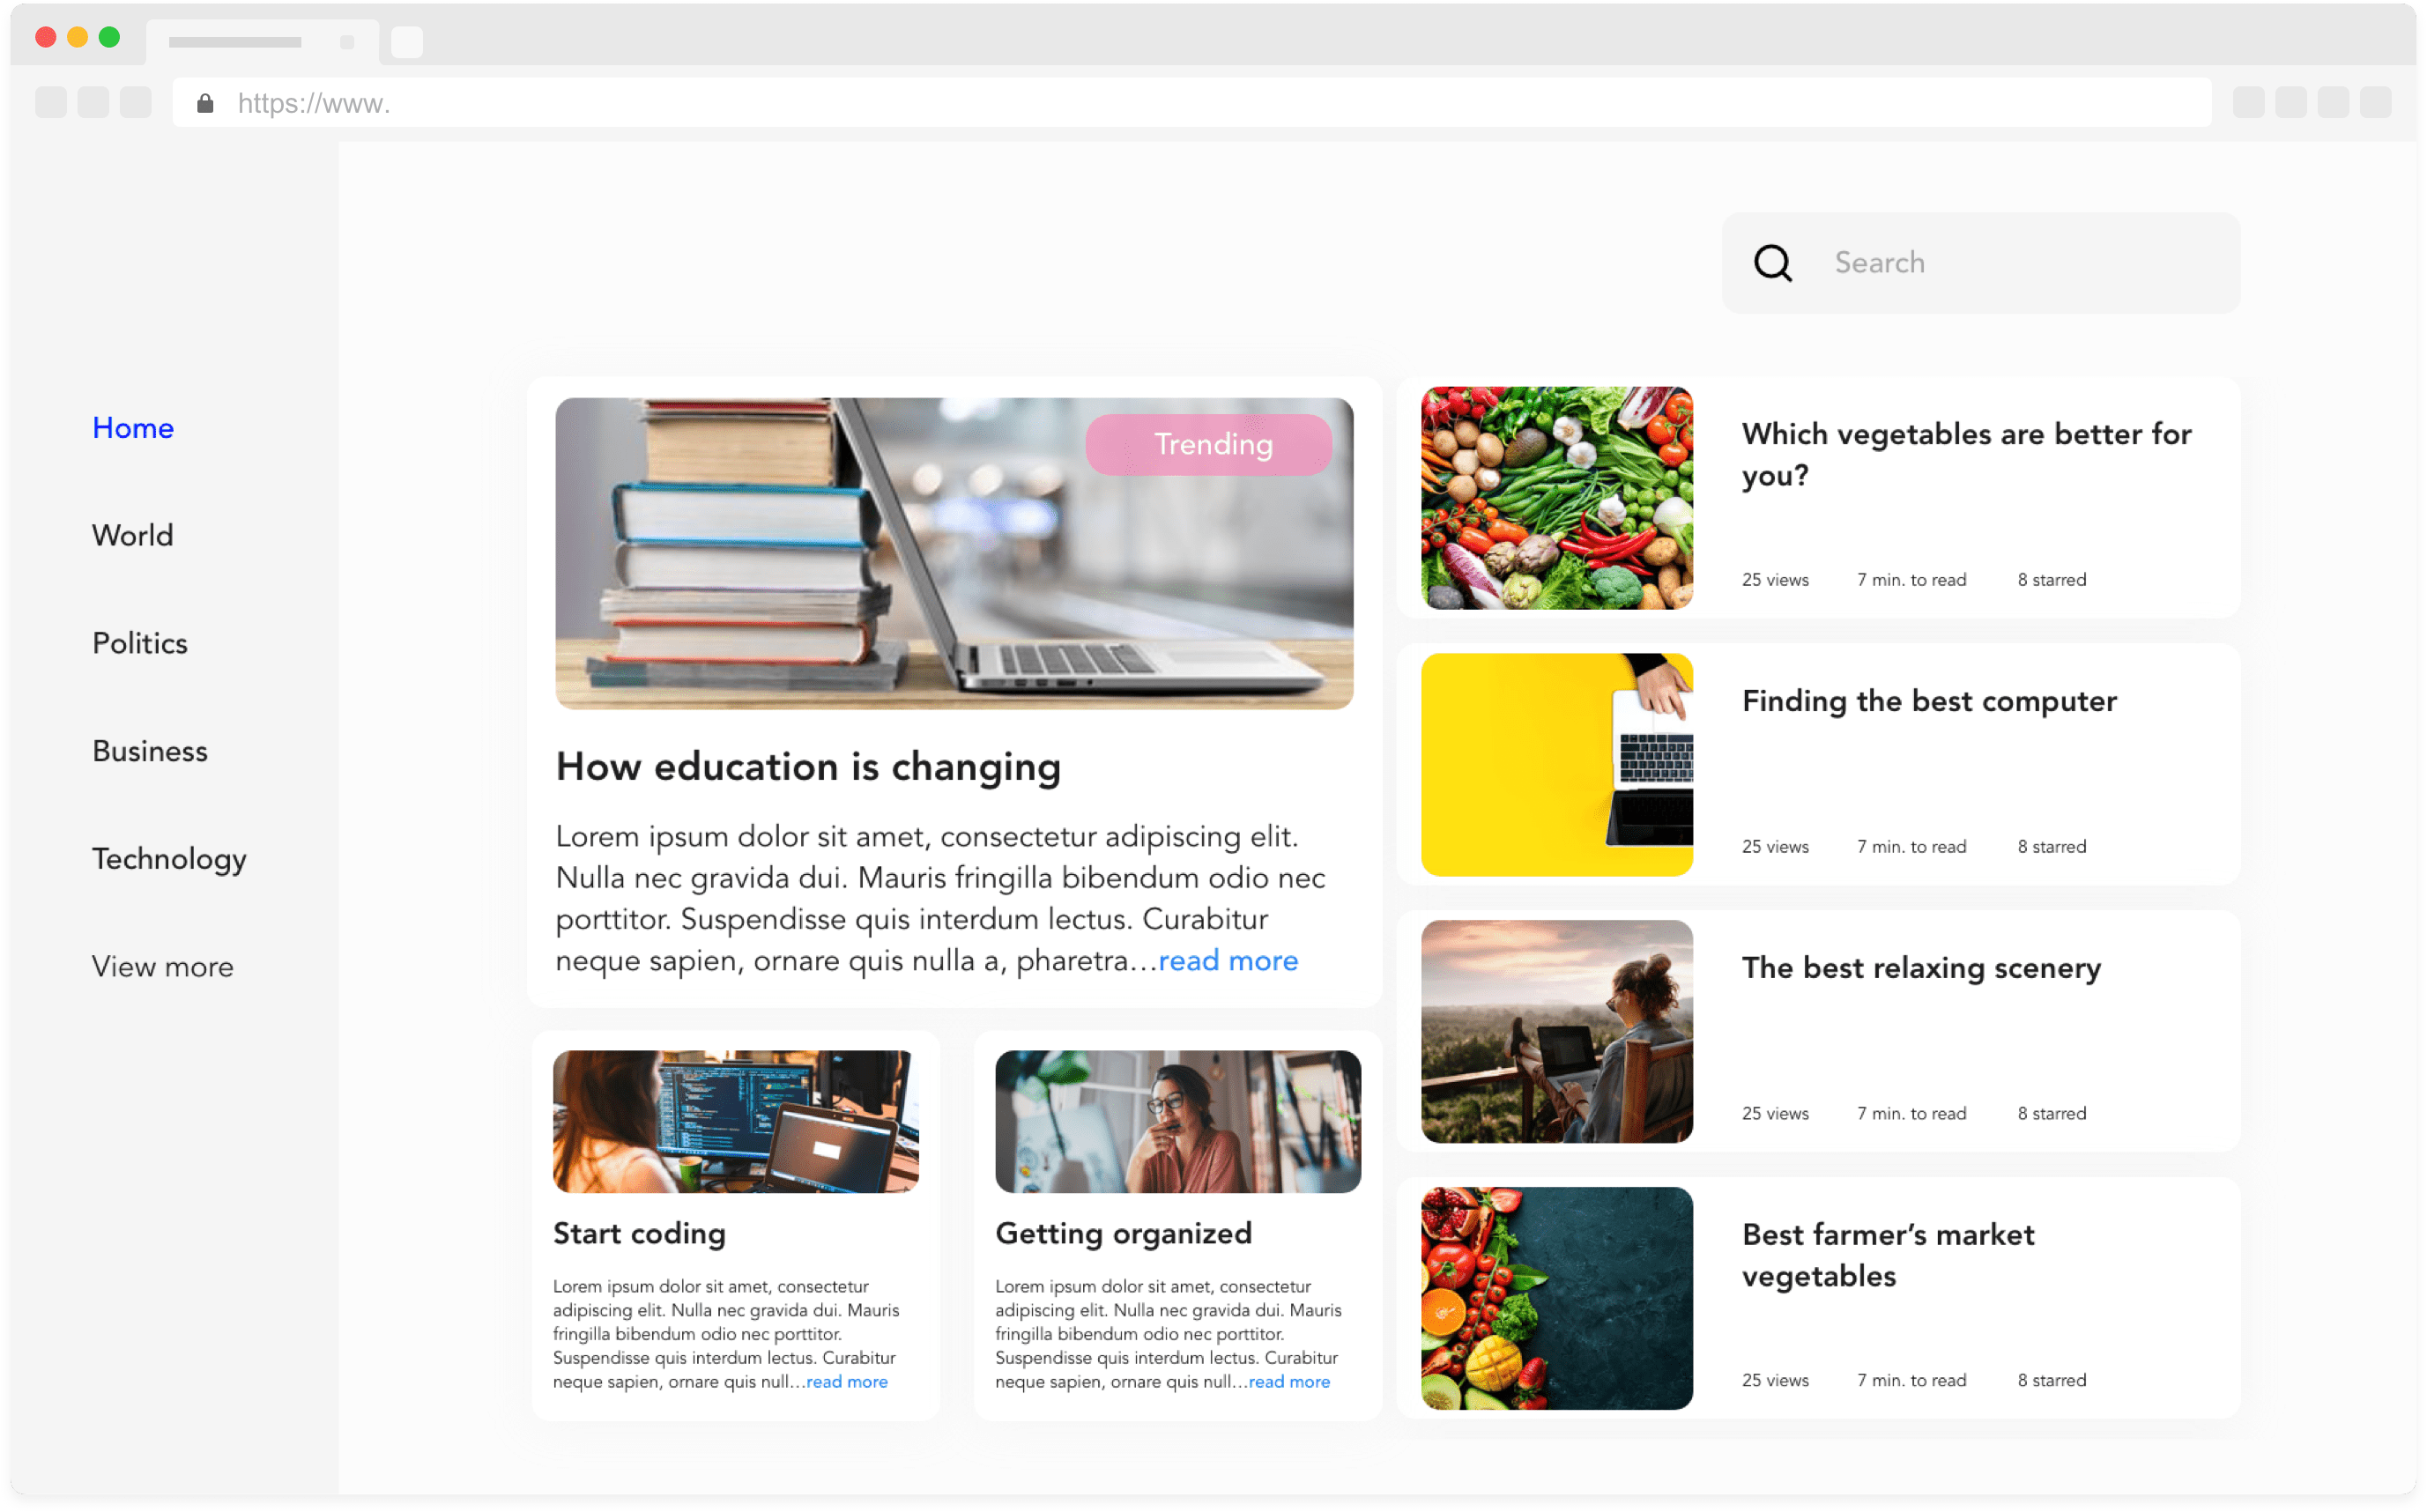Click the padlock icon in address bar
2427x1512 pixels.
[x=205, y=103]
